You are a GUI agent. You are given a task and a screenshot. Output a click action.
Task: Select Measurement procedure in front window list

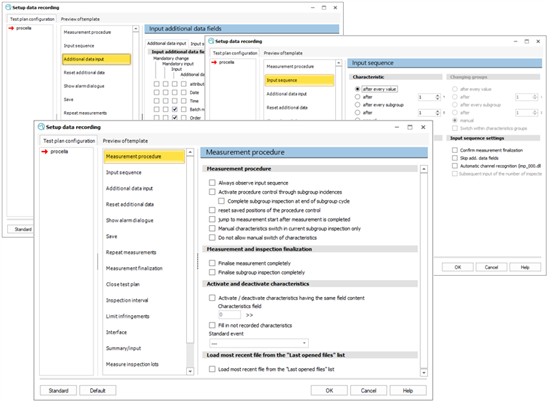[x=144, y=157]
